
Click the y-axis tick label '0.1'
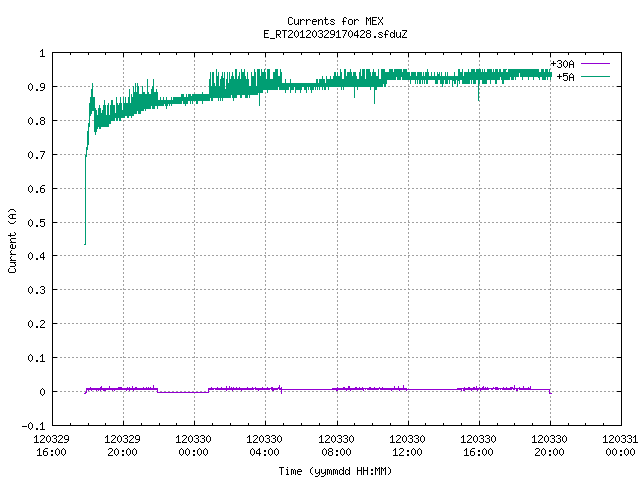(36, 358)
